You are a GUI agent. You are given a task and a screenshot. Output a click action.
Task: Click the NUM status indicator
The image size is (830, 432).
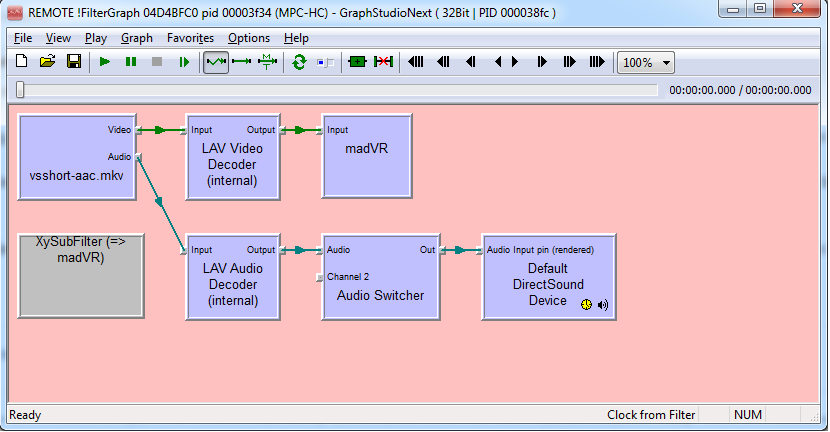747,415
